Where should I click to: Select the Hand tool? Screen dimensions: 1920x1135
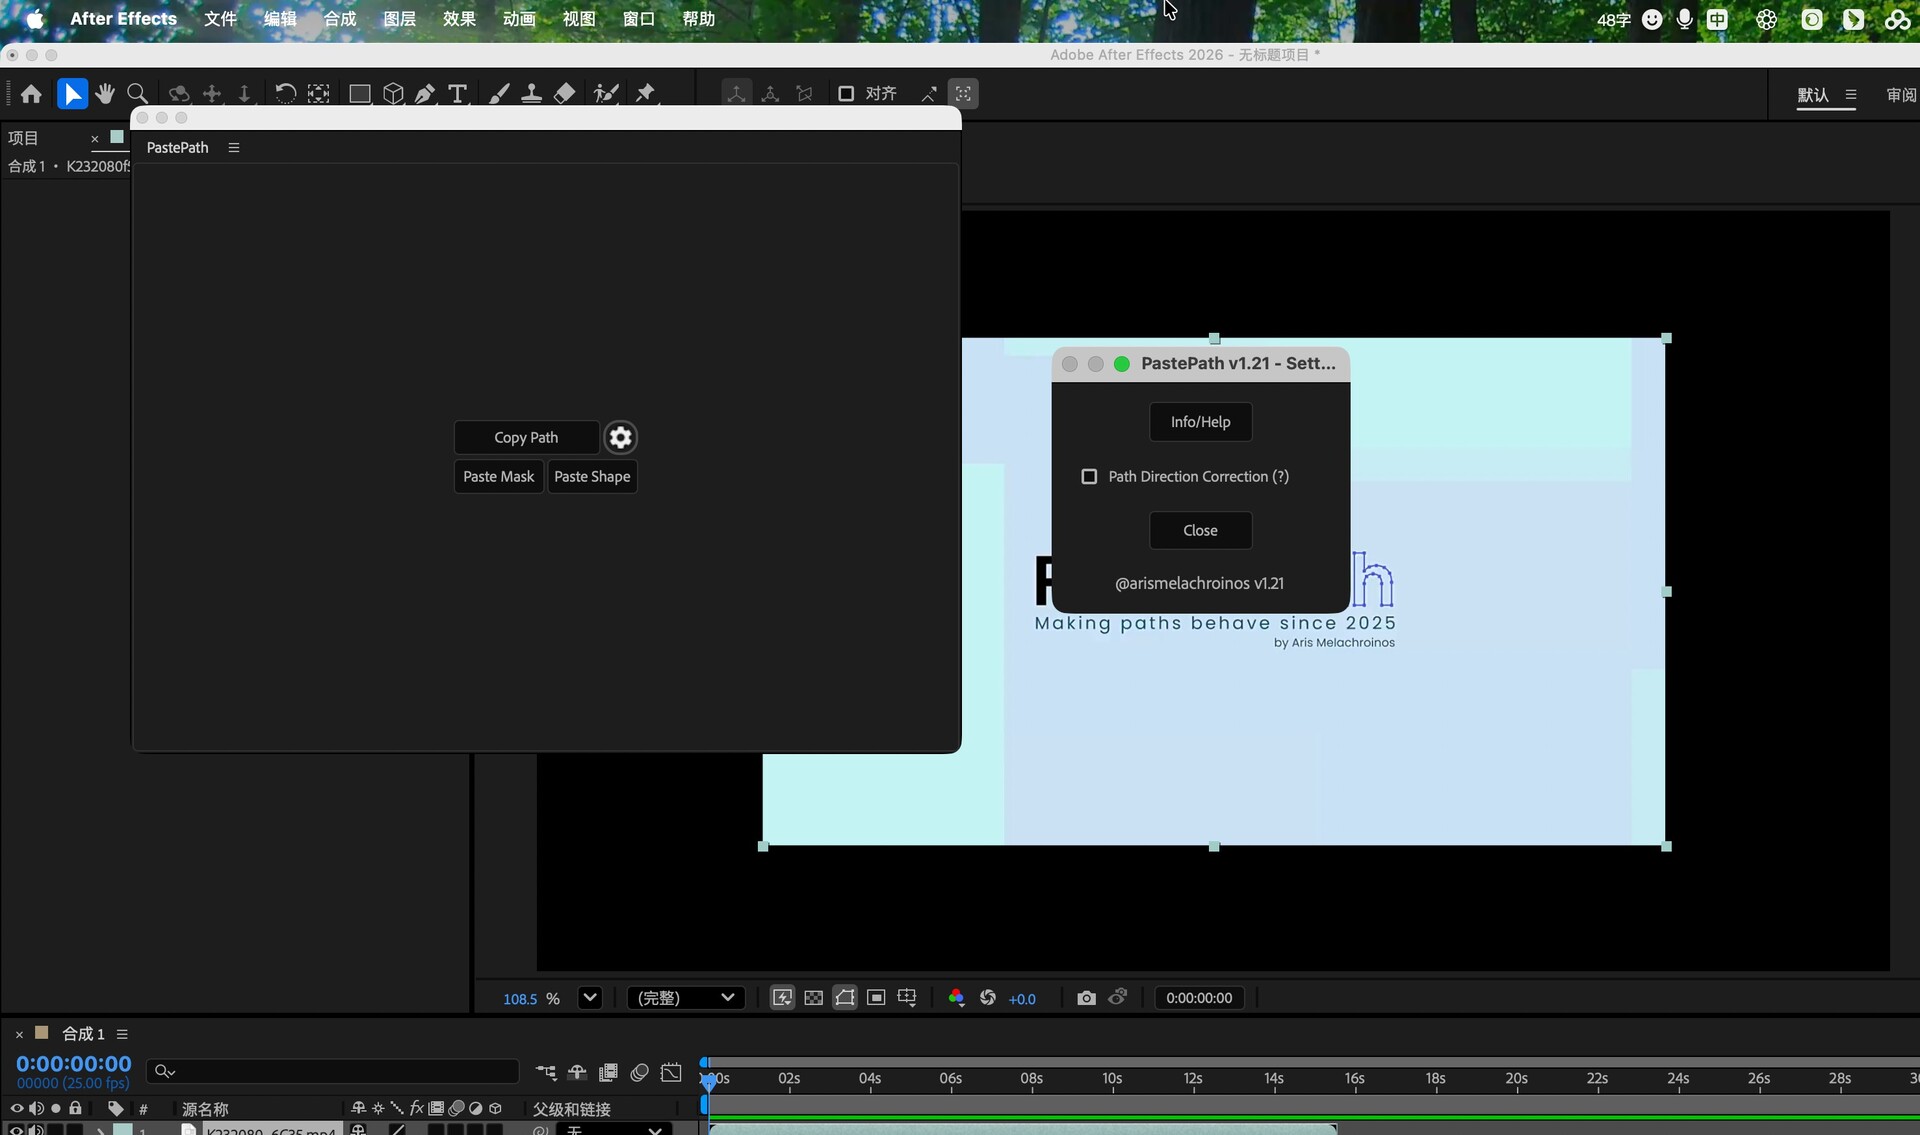coord(105,94)
